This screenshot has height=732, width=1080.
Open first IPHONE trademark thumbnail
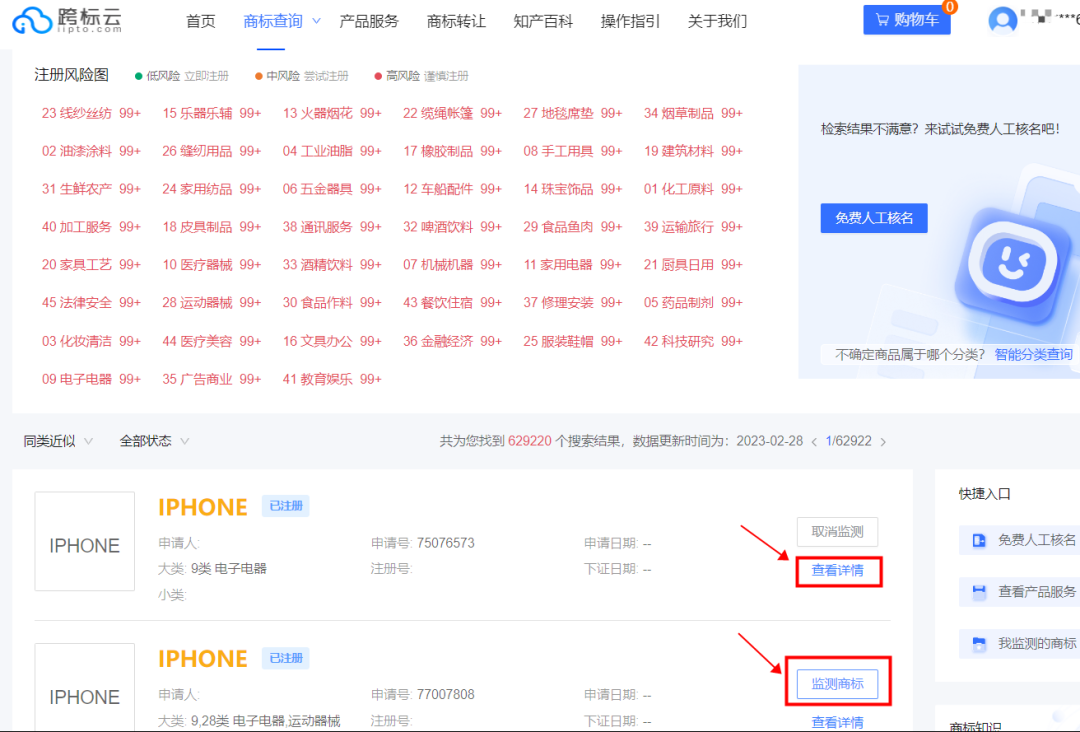click(x=85, y=541)
